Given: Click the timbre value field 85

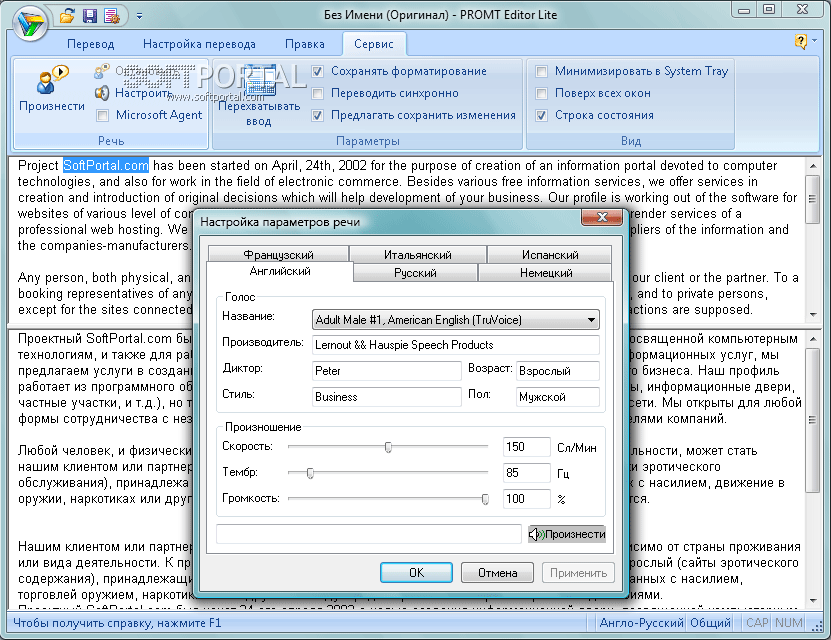Looking at the screenshot, I should click(x=526, y=473).
